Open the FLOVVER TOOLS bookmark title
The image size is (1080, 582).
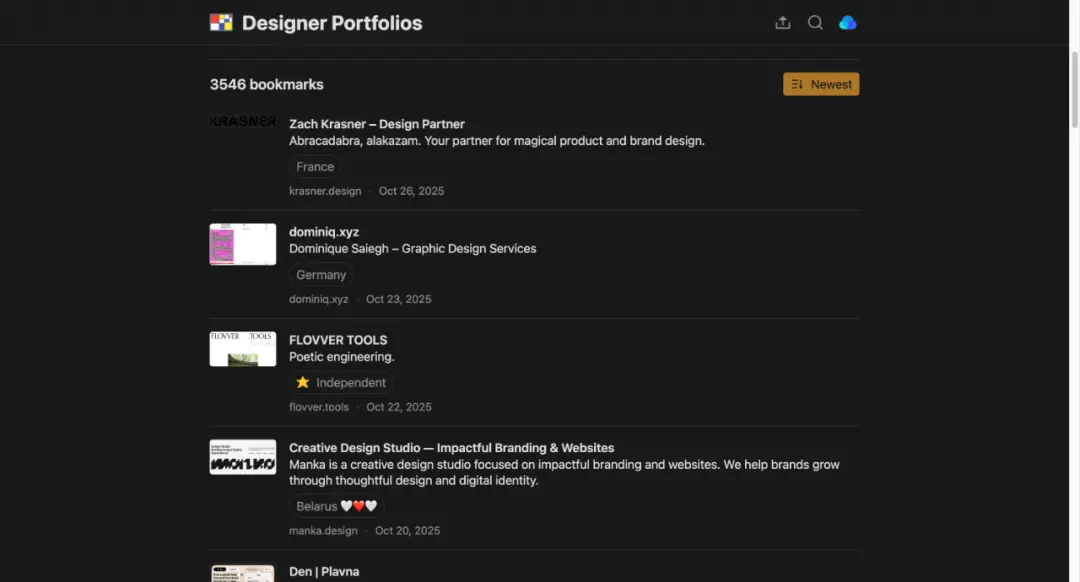click(x=338, y=340)
